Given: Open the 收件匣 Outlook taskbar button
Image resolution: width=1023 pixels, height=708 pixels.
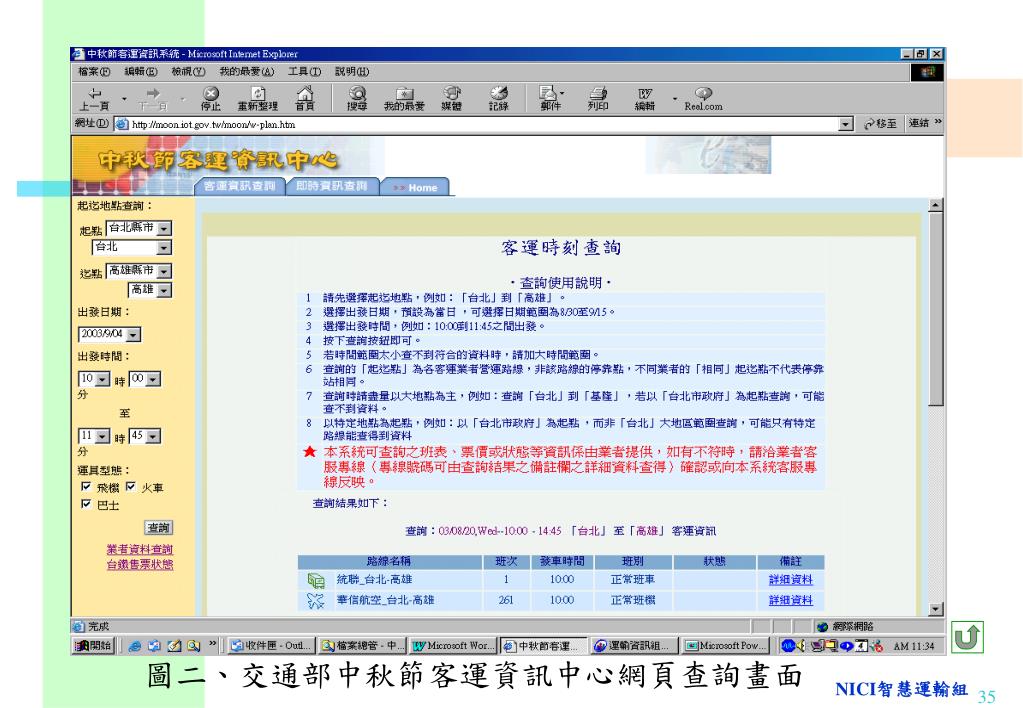Looking at the screenshot, I should 273,645.
